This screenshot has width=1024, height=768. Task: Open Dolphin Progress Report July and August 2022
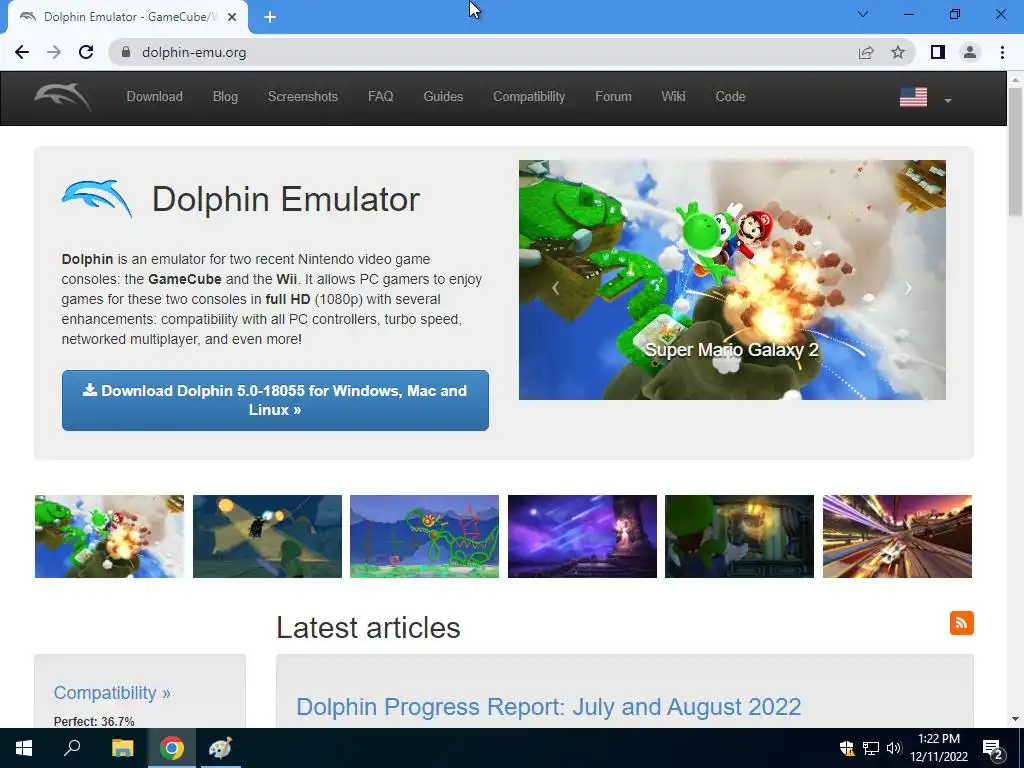point(549,707)
